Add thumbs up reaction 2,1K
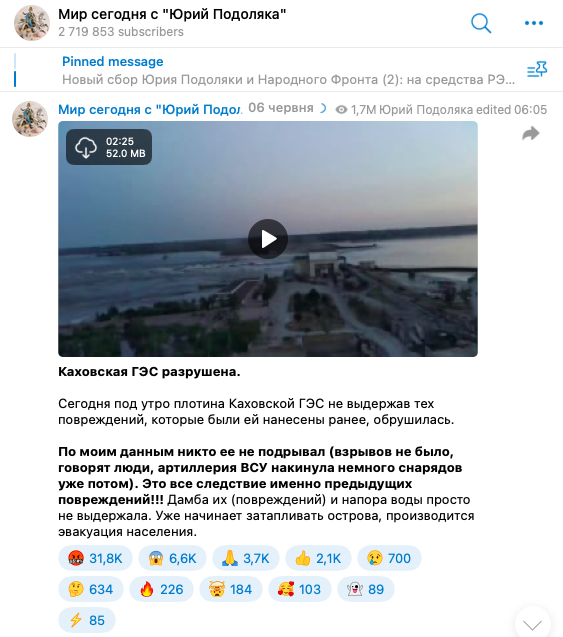Screen dimensions: 563x637 [x=318, y=558]
